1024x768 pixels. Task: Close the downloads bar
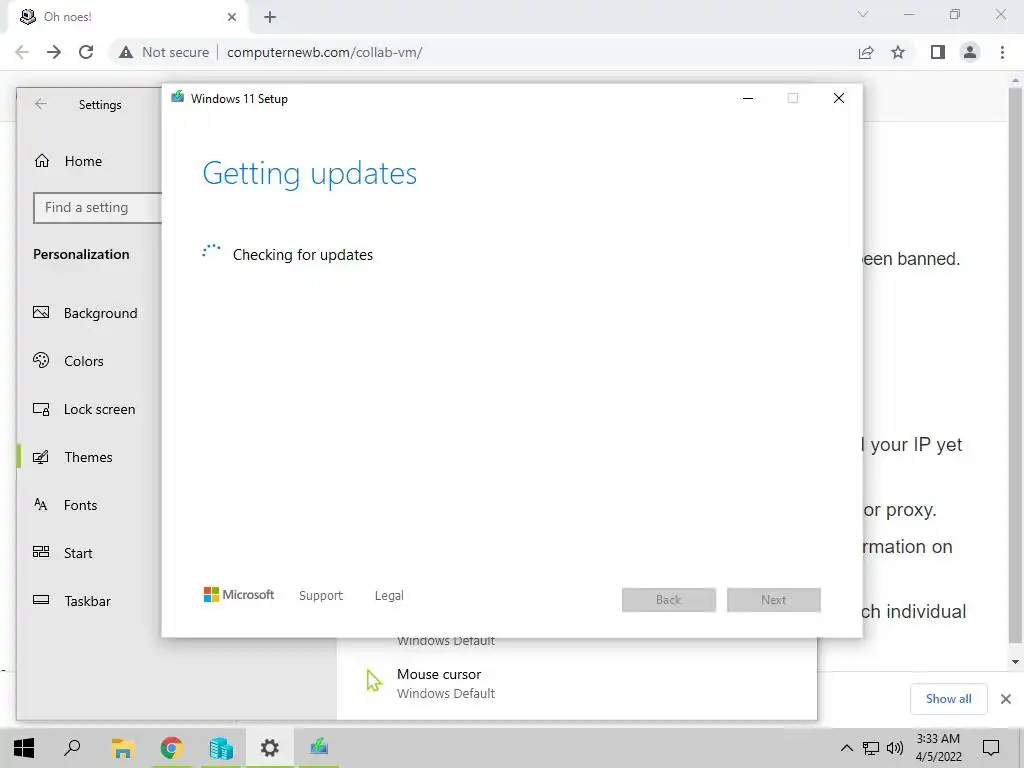1006,699
